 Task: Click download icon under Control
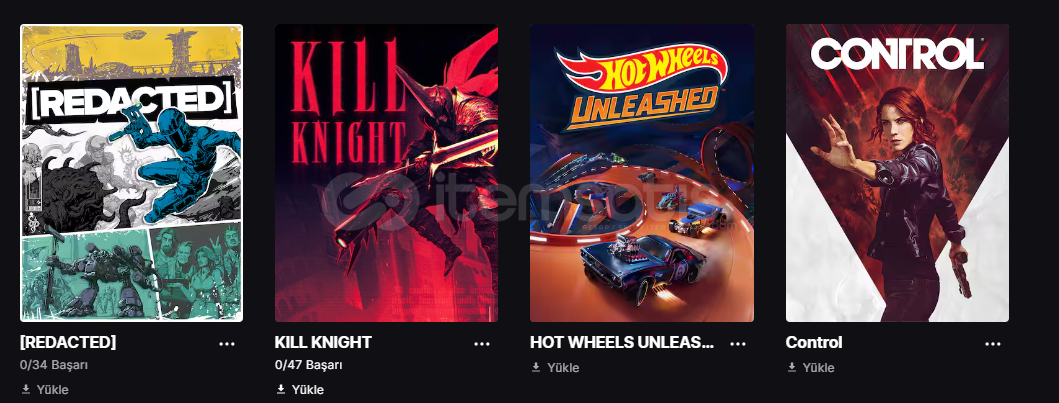[x=792, y=367]
